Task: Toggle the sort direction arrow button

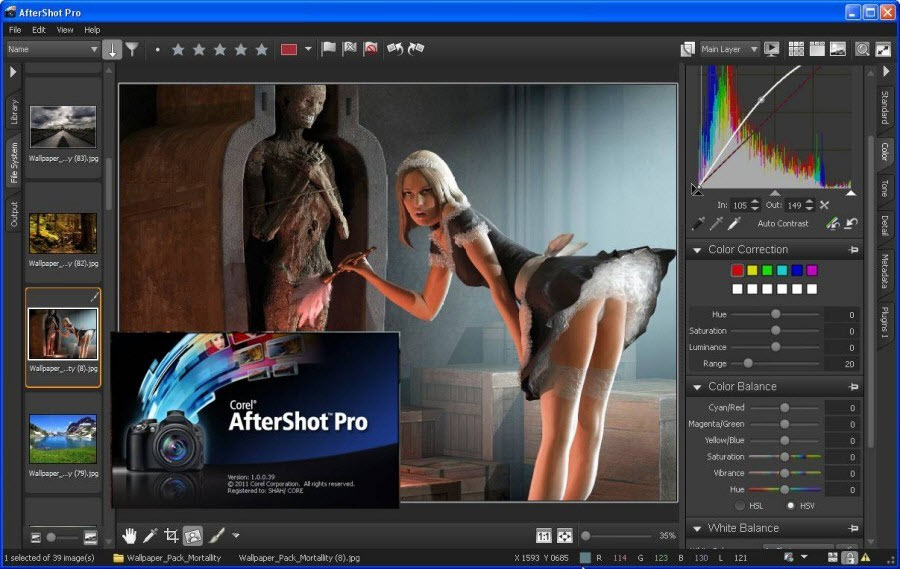Action: (112, 49)
